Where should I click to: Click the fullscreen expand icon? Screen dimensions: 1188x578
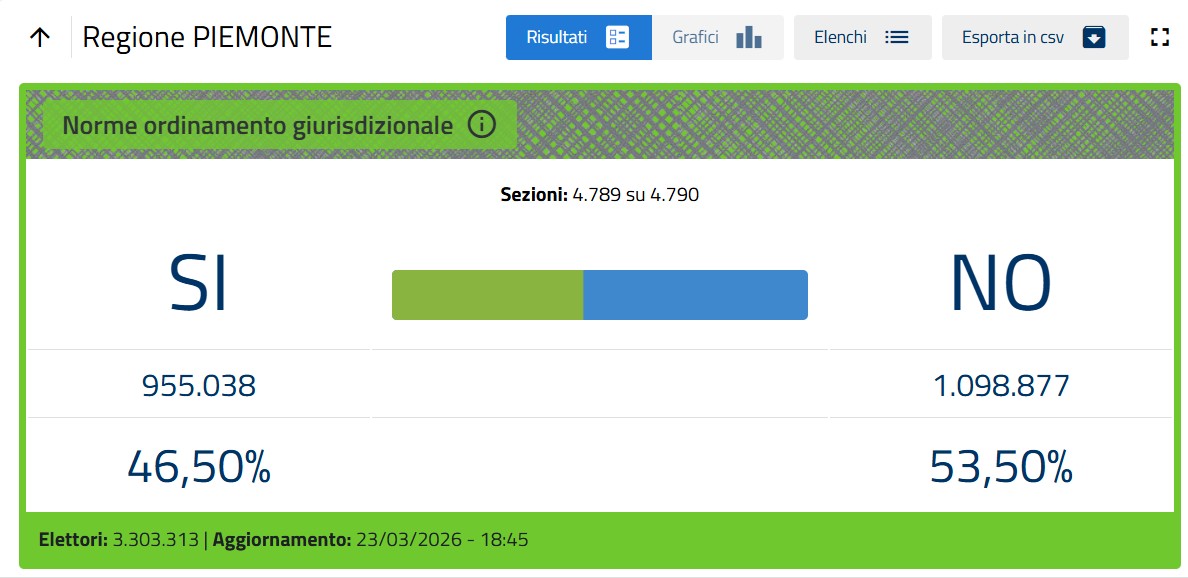coord(1159,38)
